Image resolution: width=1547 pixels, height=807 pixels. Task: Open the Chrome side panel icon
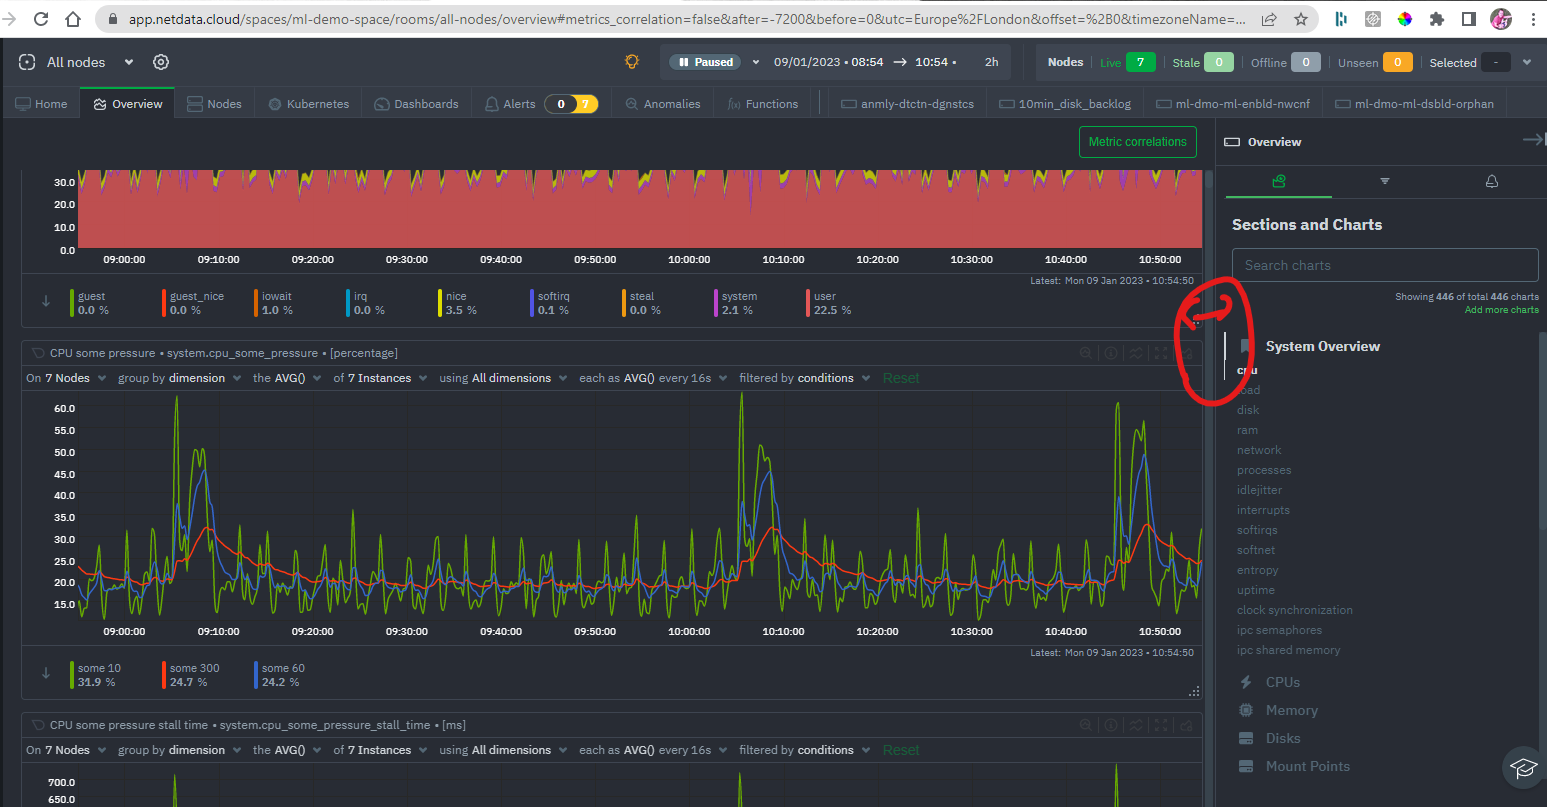(x=1469, y=19)
